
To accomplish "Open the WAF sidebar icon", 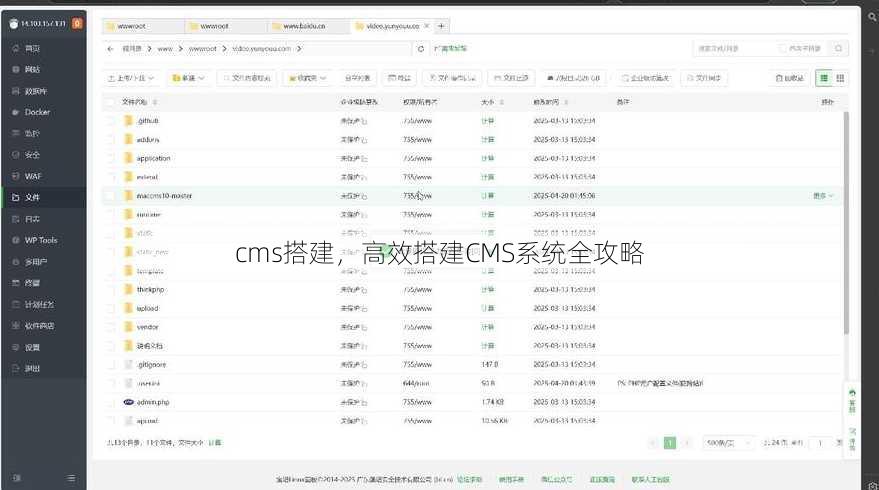I will pos(16,176).
